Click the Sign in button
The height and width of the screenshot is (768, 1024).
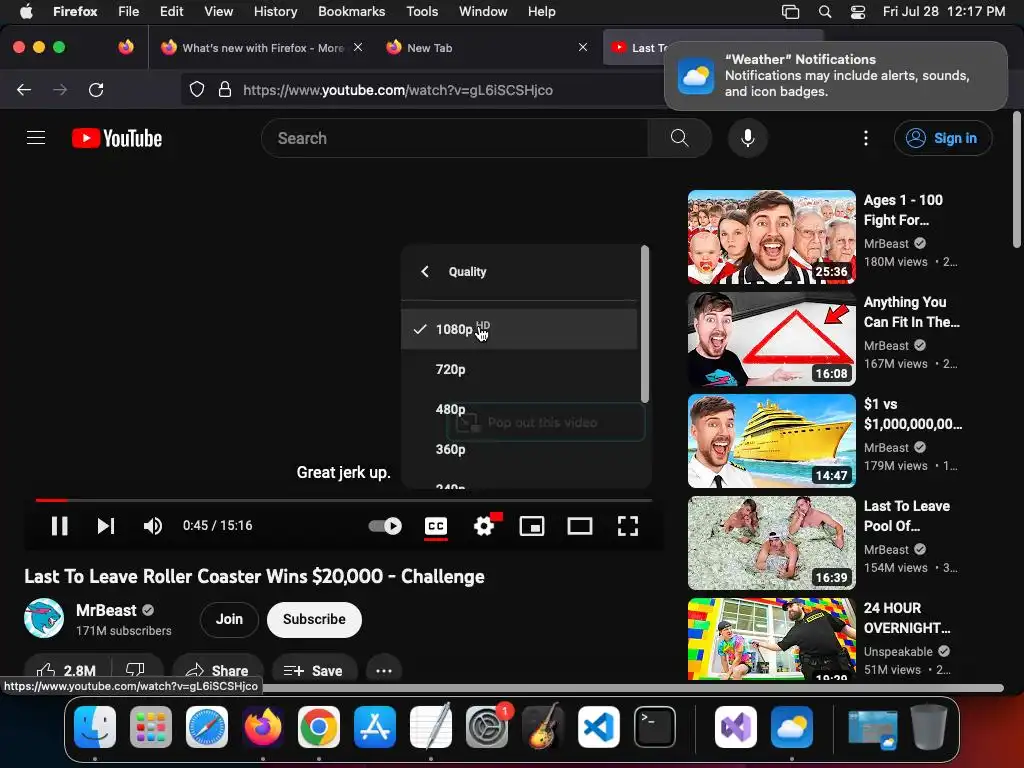point(943,138)
